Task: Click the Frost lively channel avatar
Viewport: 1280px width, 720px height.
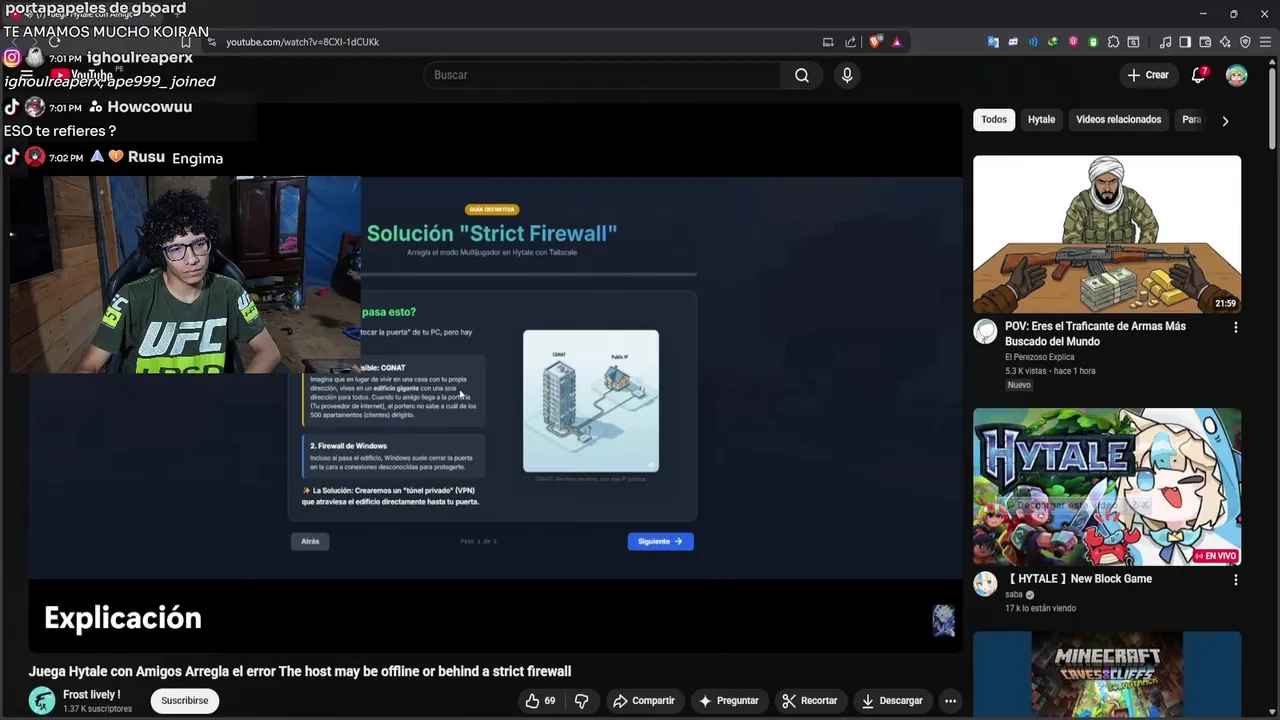Action: tap(42, 701)
